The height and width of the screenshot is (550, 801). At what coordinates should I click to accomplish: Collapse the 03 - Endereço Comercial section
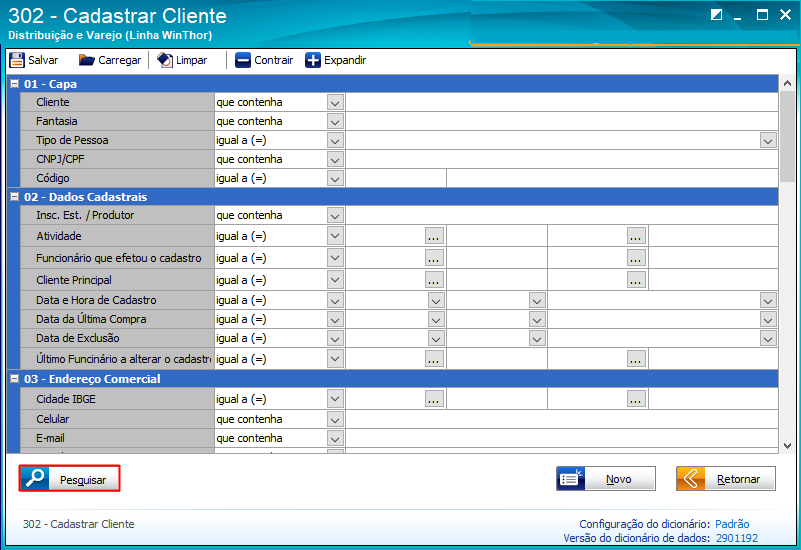(x=15, y=378)
